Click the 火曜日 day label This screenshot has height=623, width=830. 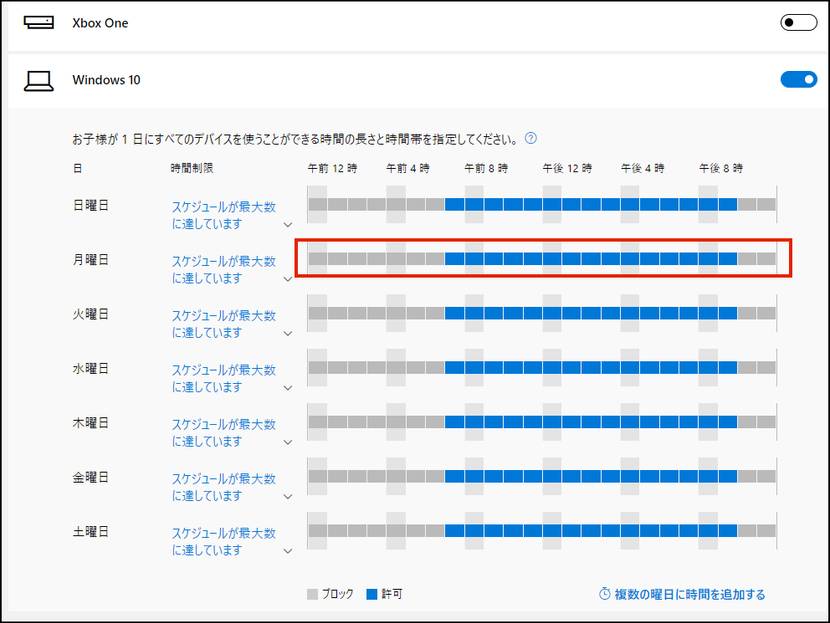(91, 314)
